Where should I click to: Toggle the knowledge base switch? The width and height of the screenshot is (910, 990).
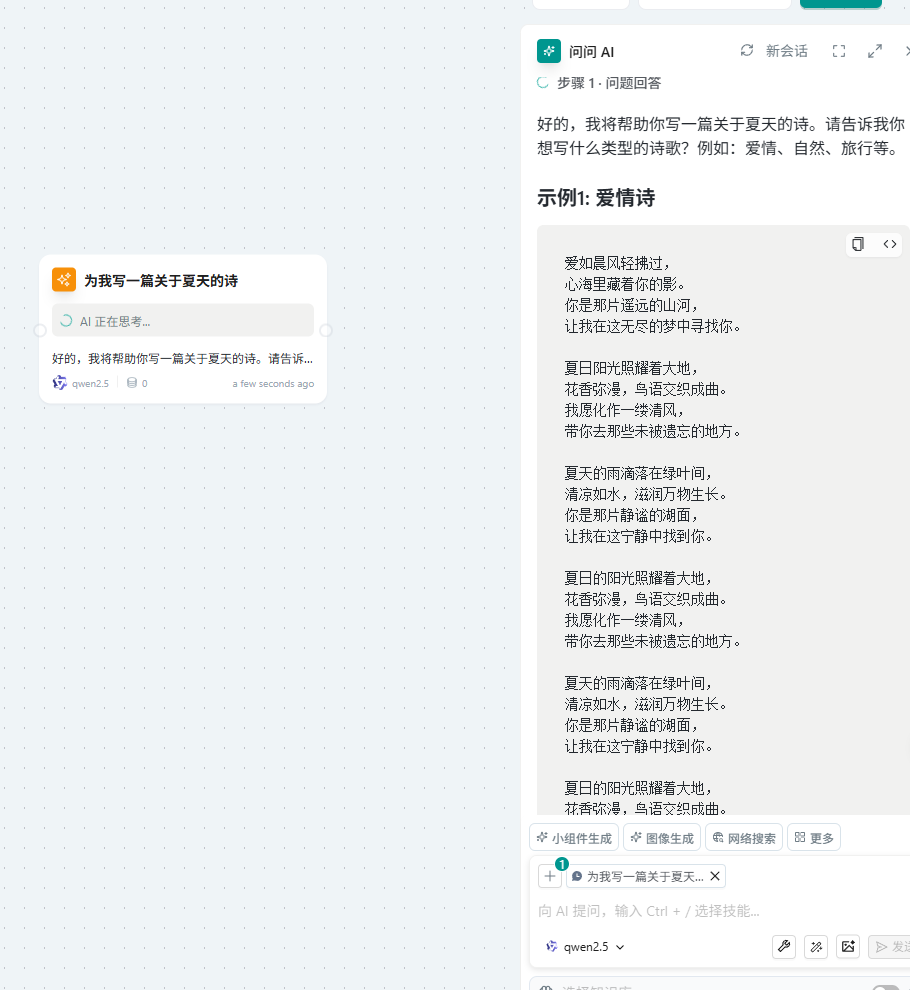[886, 987]
